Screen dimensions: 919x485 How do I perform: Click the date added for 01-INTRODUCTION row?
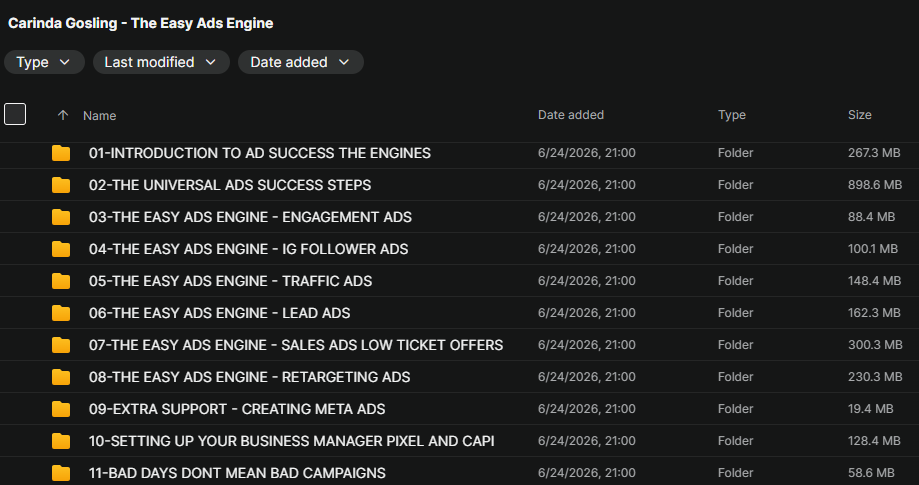point(587,153)
